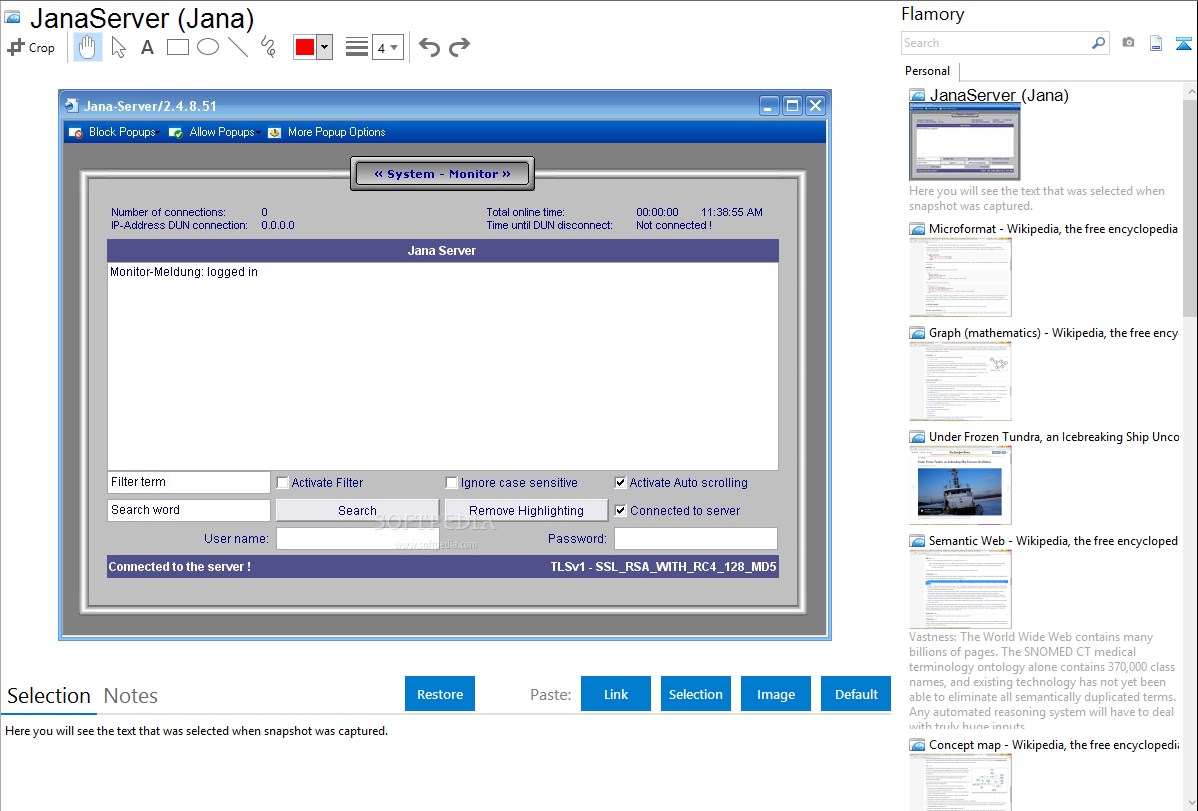Click the Allow Popups toolbar icon
The image size is (1198, 811).
click(x=176, y=132)
